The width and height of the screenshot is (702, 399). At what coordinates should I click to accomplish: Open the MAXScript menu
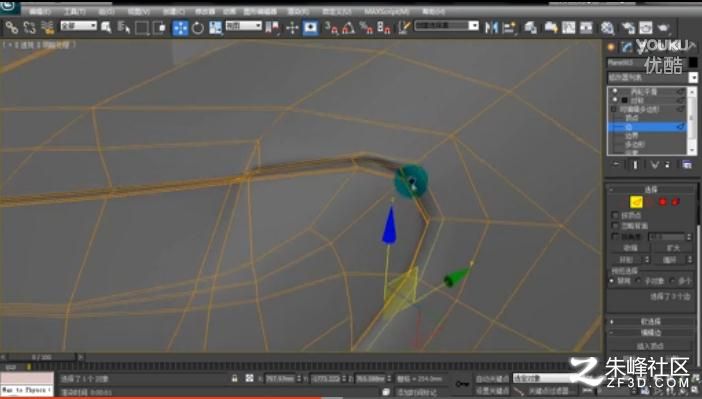[386, 11]
